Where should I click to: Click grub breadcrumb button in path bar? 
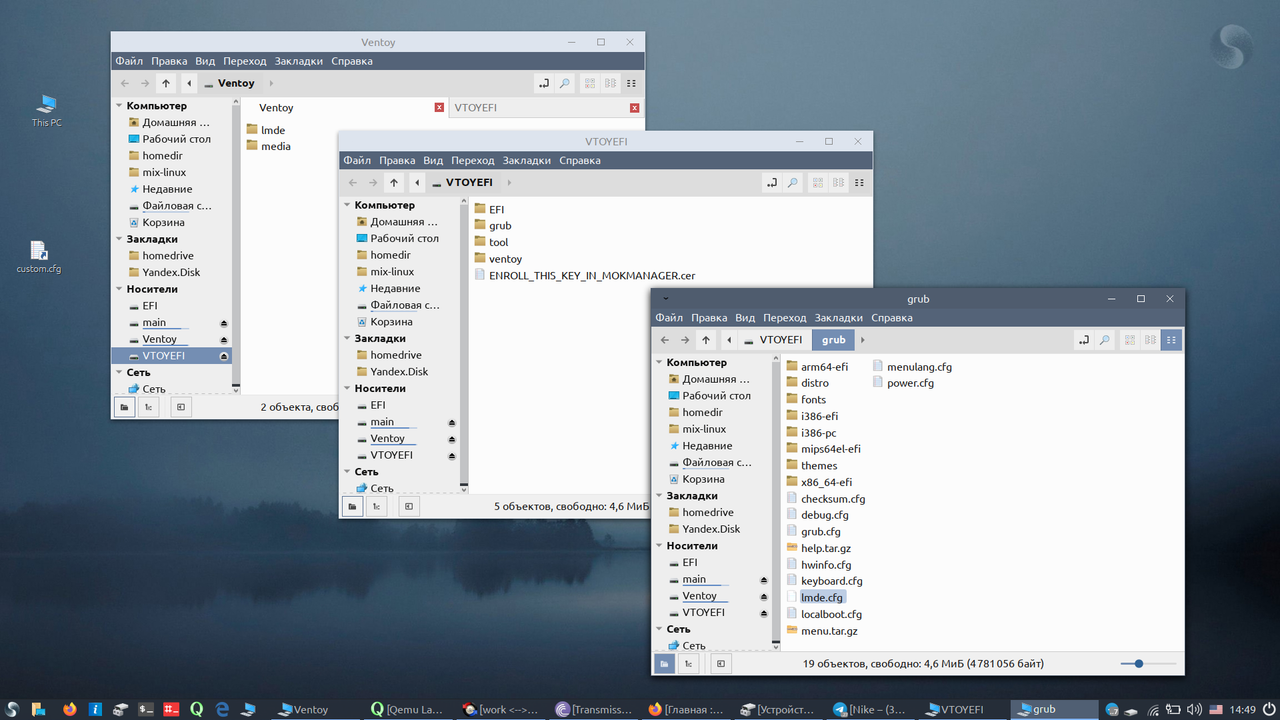point(834,340)
